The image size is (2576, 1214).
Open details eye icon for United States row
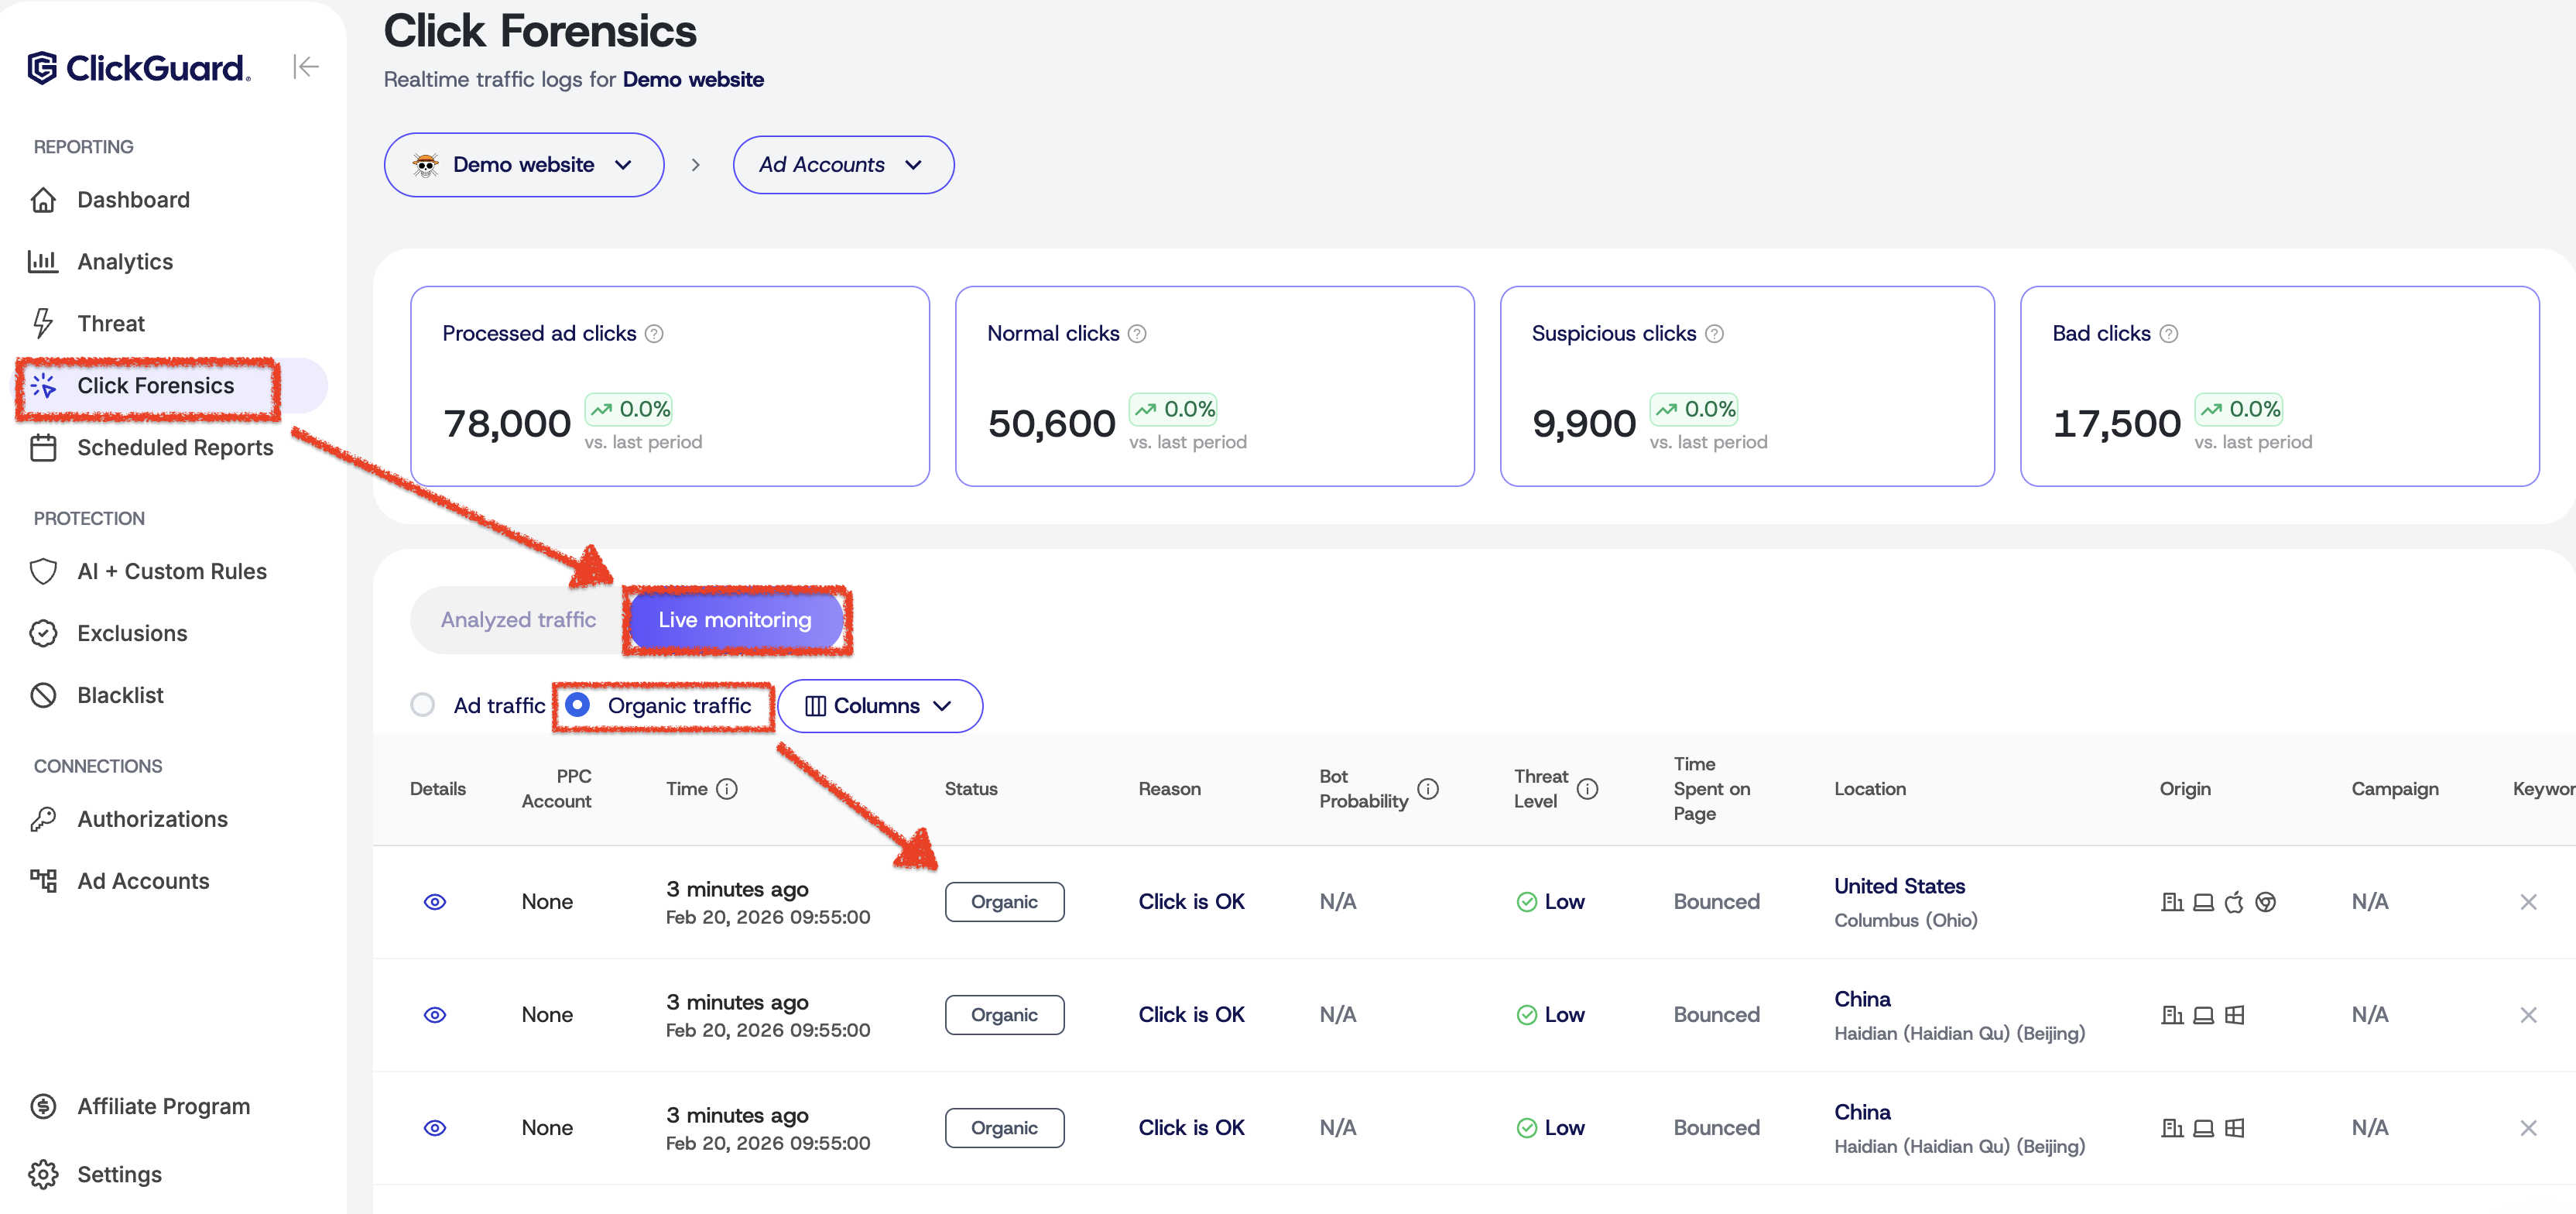(435, 902)
